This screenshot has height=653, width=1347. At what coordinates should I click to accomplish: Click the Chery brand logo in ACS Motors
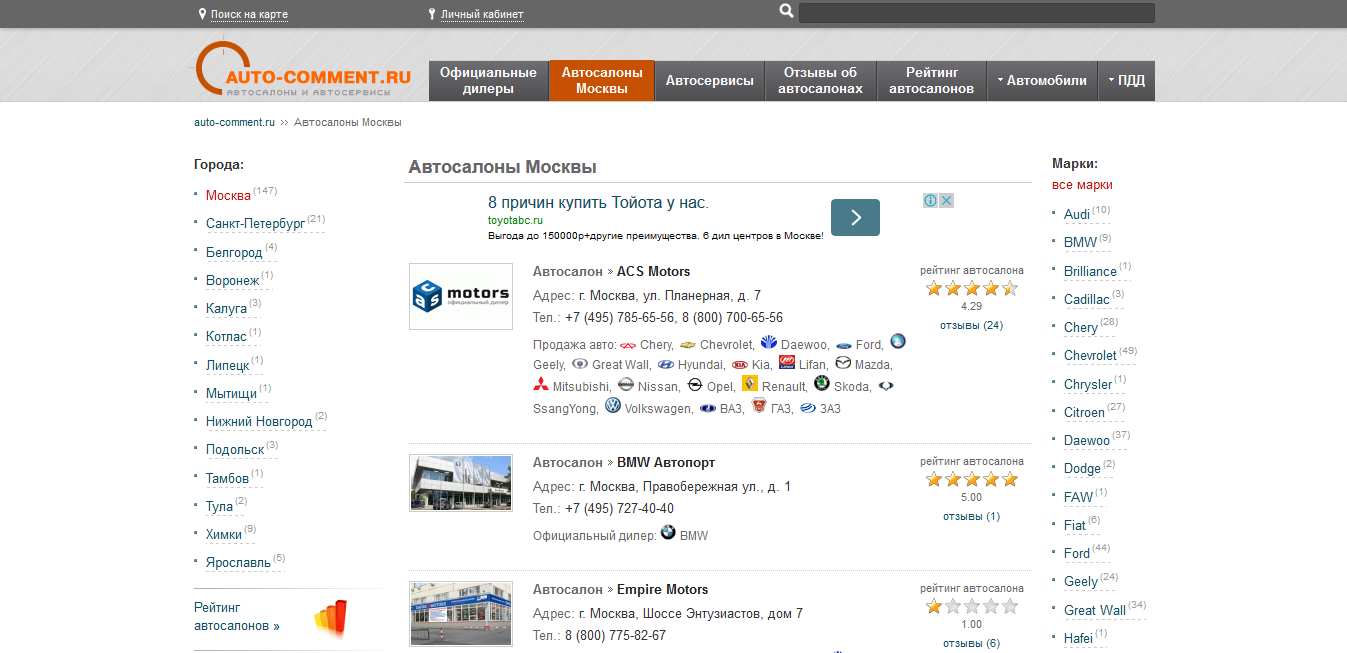pos(628,345)
